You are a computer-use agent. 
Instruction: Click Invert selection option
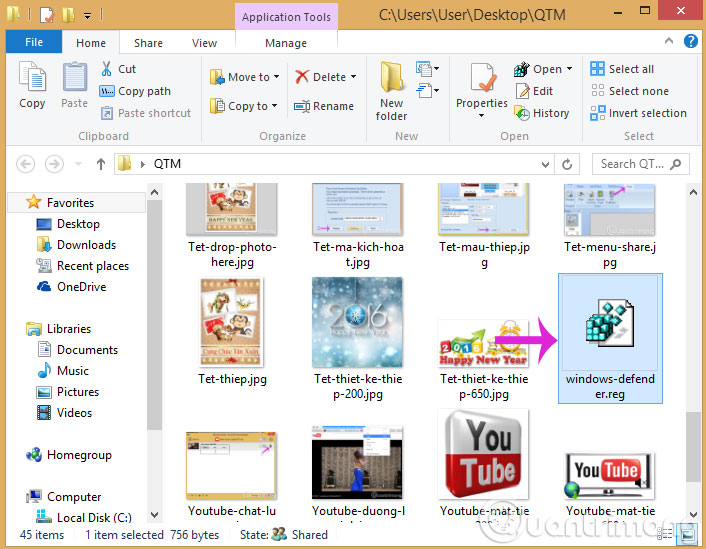point(598,113)
